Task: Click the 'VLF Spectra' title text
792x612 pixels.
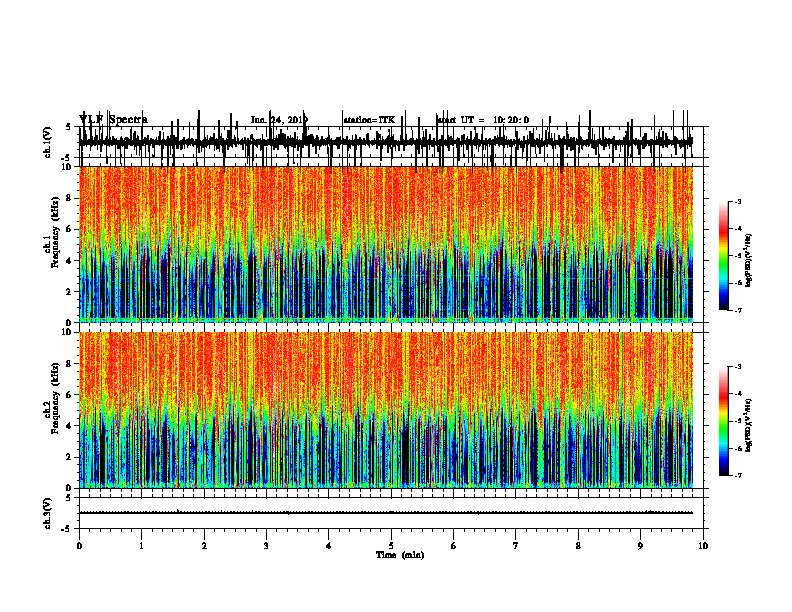Action: (113, 120)
